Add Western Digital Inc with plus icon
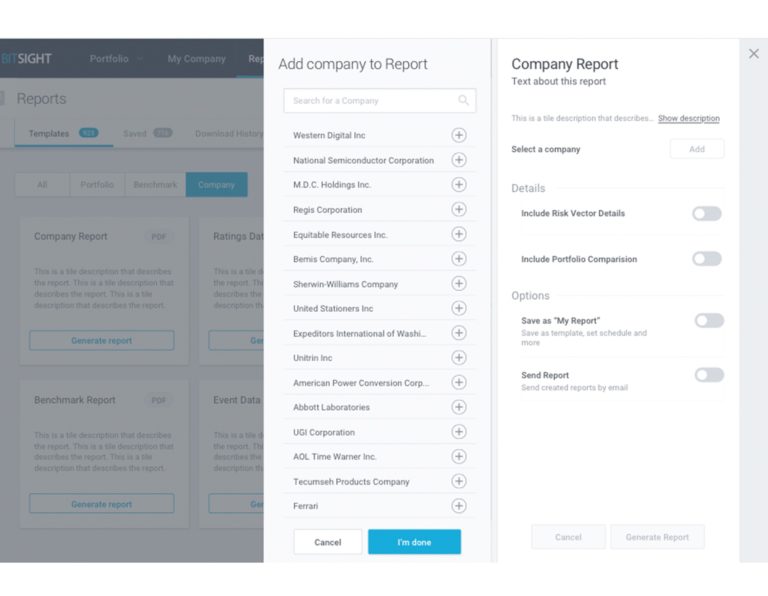 [458, 135]
